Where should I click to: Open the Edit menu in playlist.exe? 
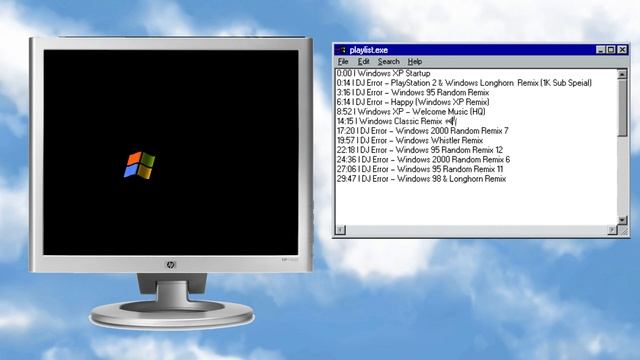click(x=363, y=62)
